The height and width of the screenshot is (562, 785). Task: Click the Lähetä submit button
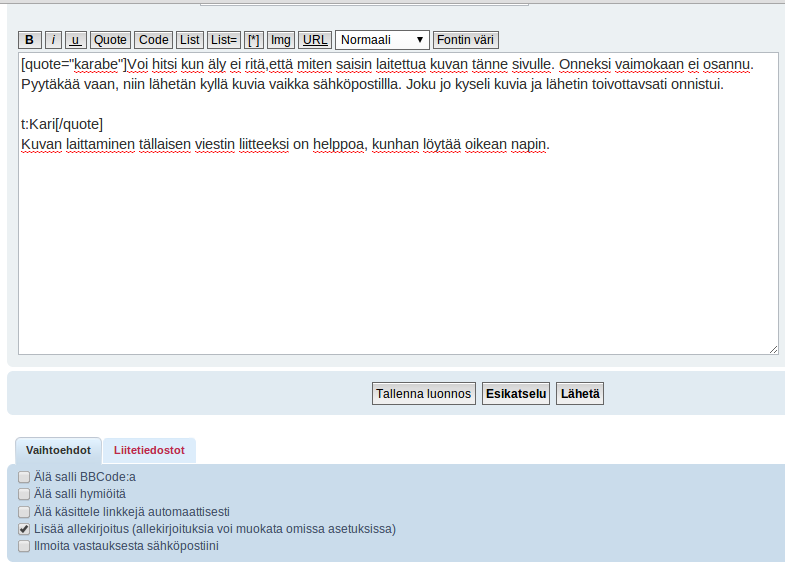pos(580,394)
